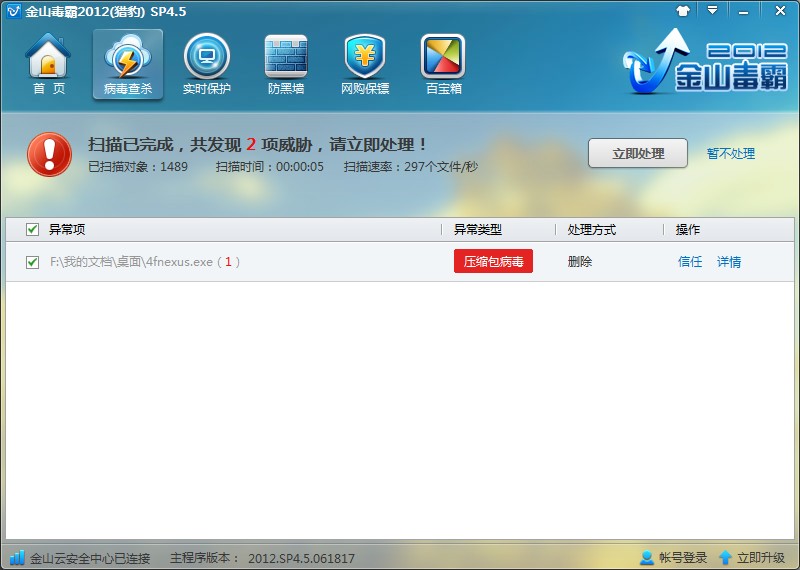
Task: Click the account login user icon
Action: coord(646,557)
